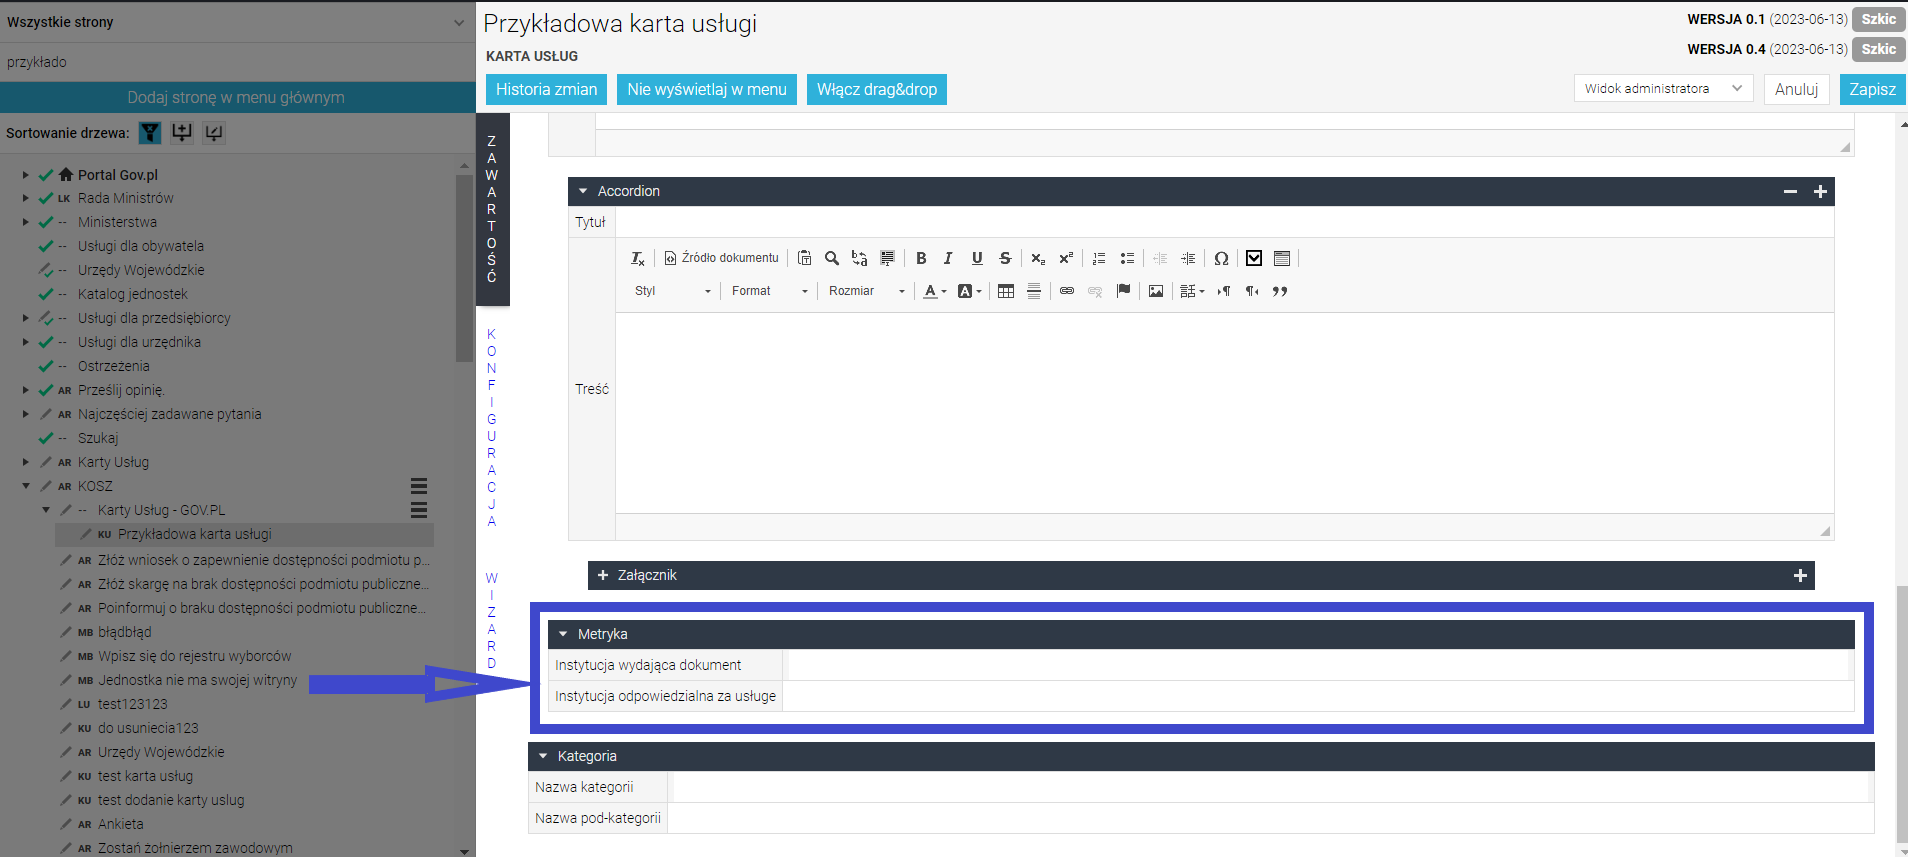This screenshot has width=1908, height=857.
Task: Toggle italic formatting
Action: [948, 258]
